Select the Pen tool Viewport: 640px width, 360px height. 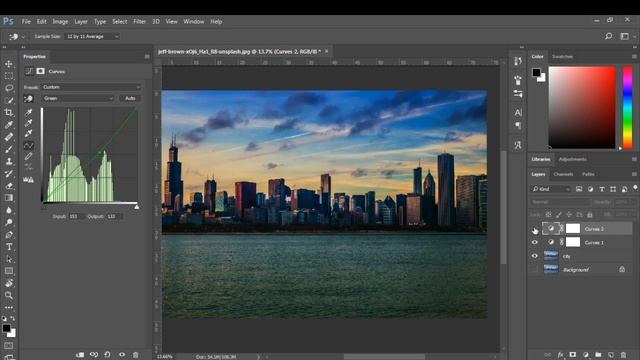pyautogui.click(x=9, y=235)
